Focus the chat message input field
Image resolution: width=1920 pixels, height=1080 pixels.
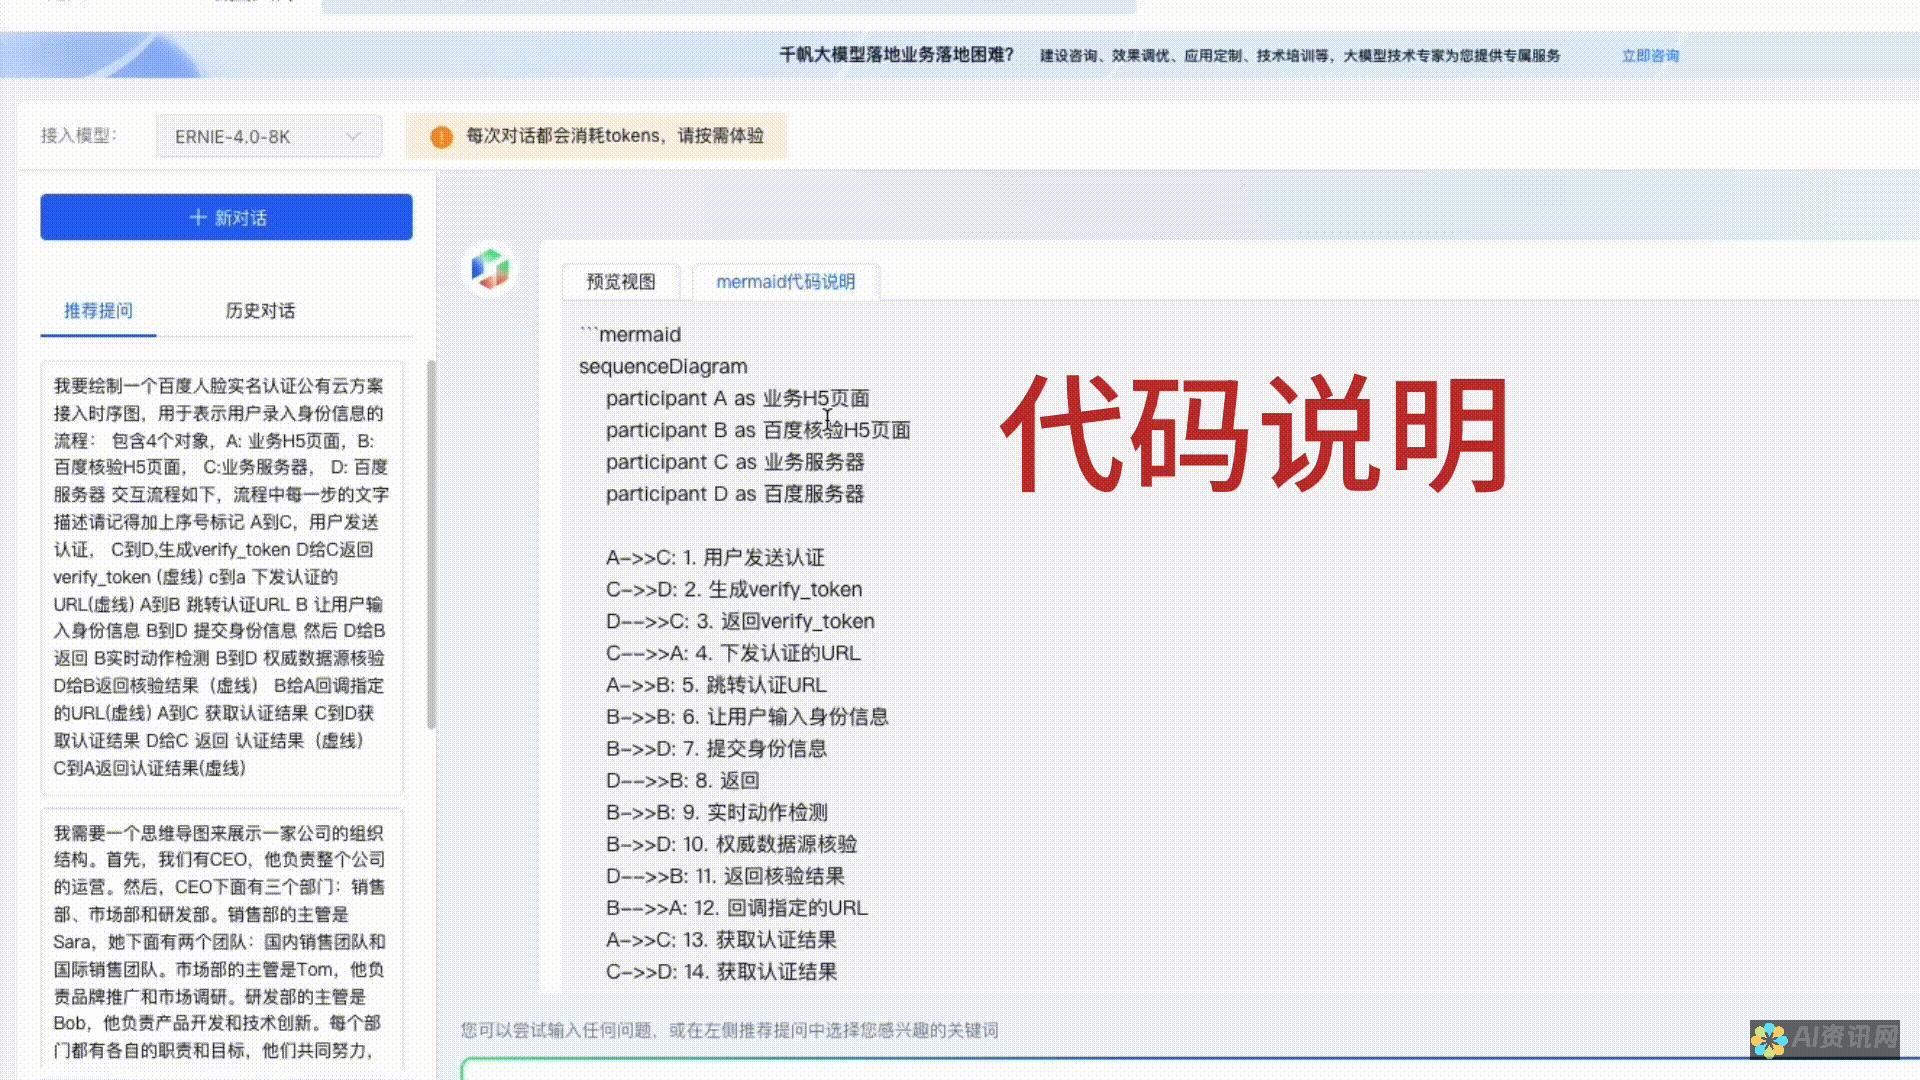[x=1190, y=1068]
